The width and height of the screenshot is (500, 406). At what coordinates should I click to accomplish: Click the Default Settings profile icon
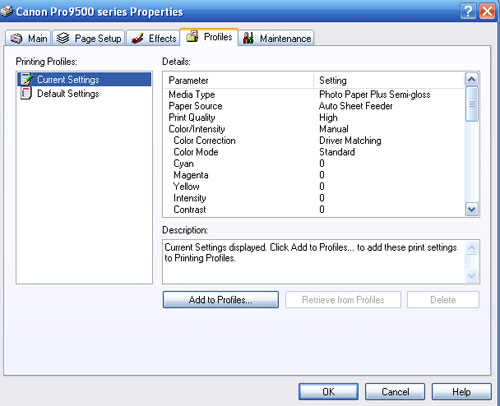[x=26, y=93]
